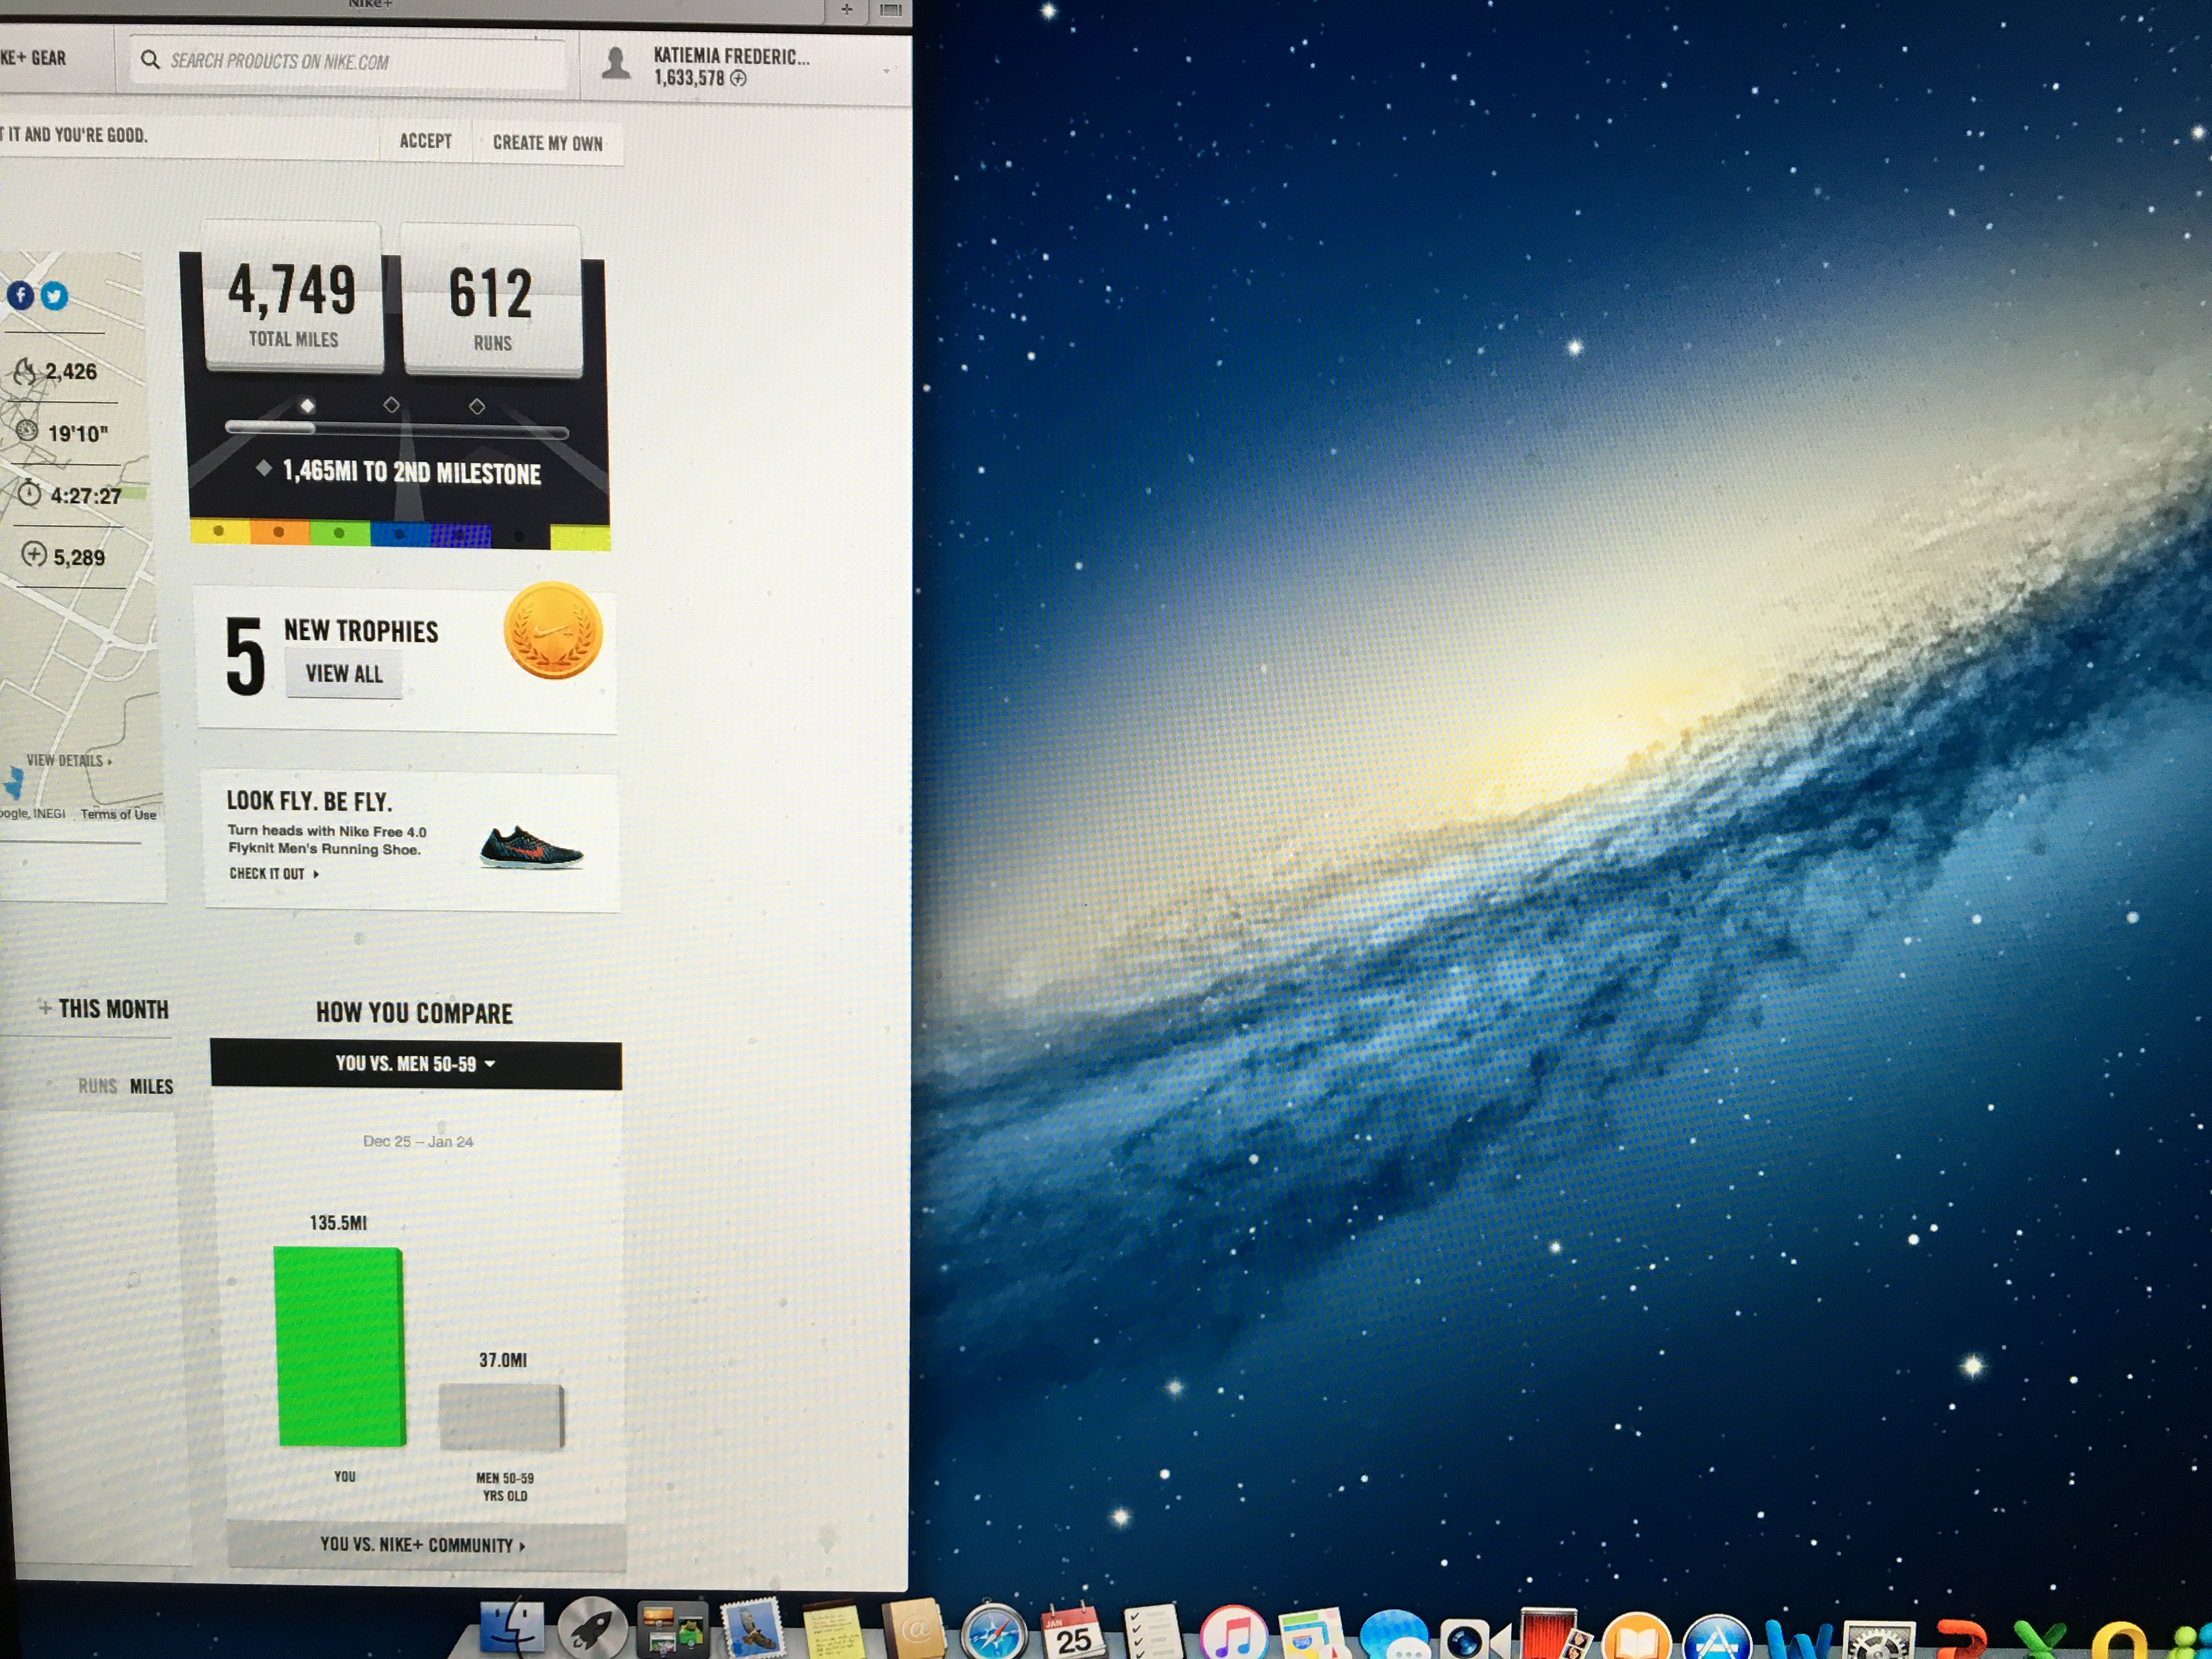The image size is (2212, 1659).
Task: Open Launchpad rocket icon in dock
Action: coord(592,1630)
